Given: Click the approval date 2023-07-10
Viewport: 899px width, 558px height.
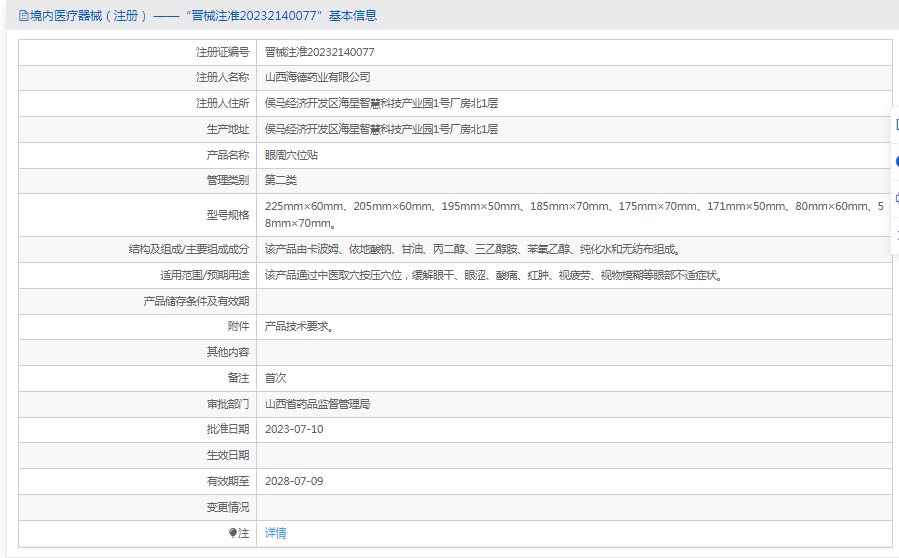Looking at the screenshot, I should pyautogui.click(x=294, y=429).
